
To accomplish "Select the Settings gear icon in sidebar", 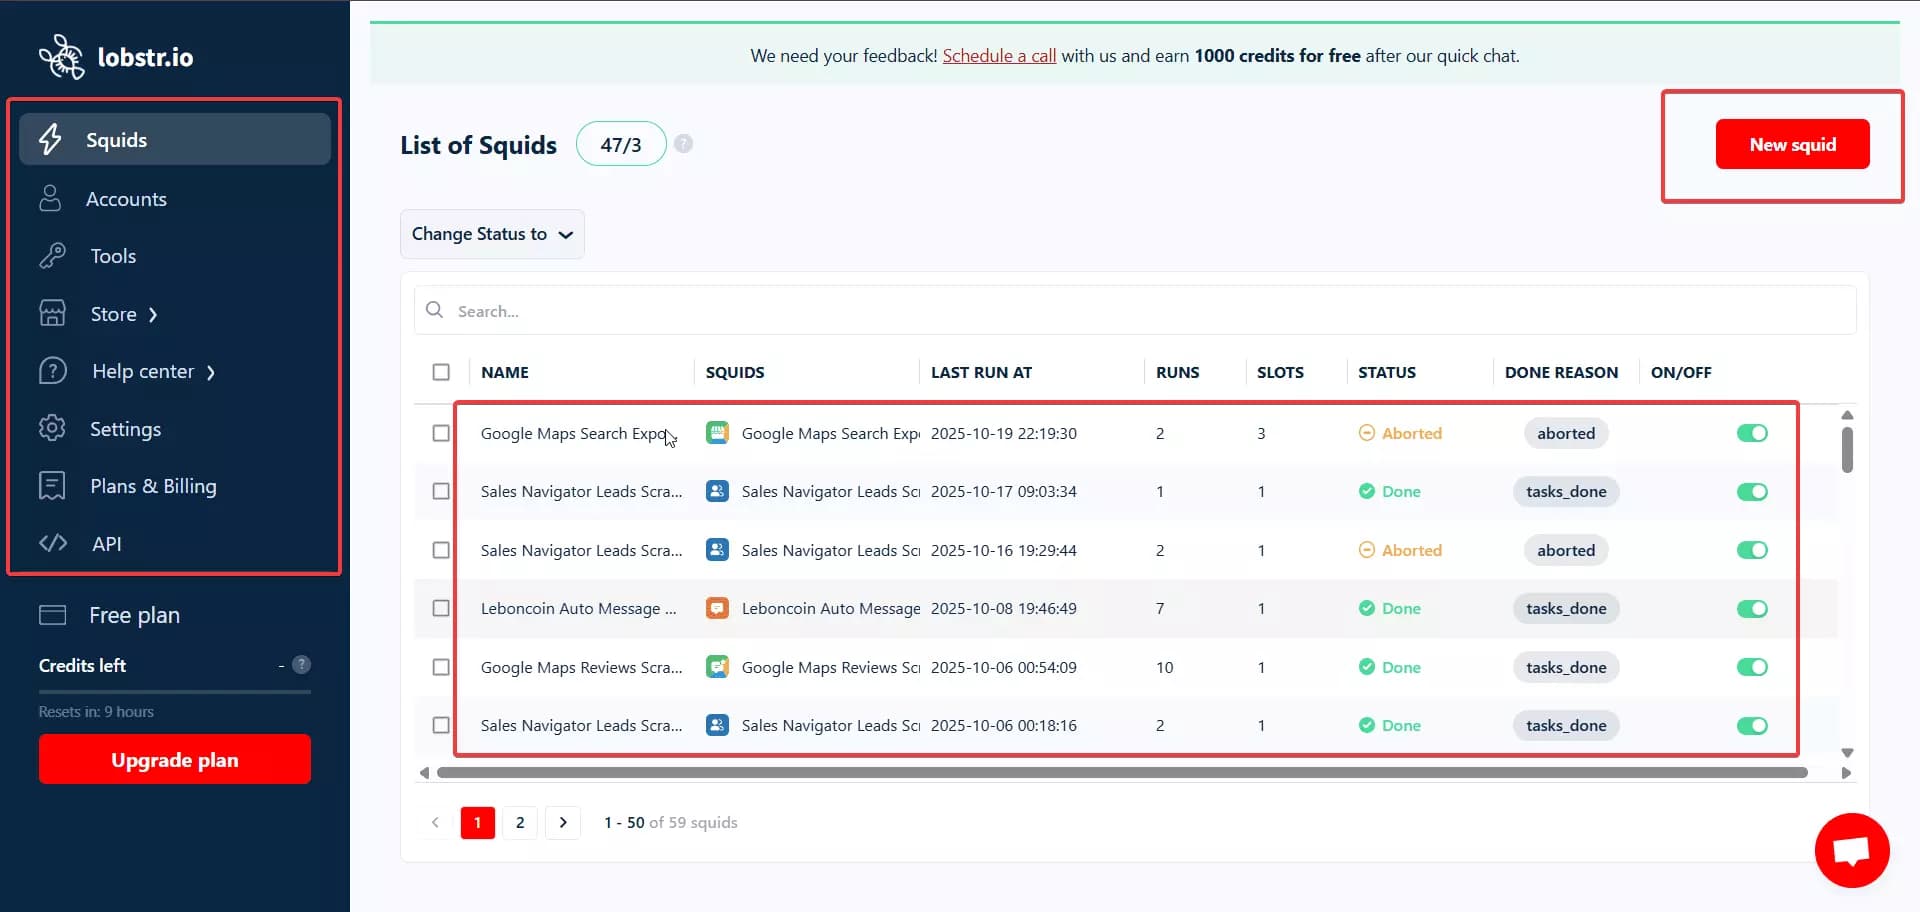I will pyautogui.click(x=52, y=428).
